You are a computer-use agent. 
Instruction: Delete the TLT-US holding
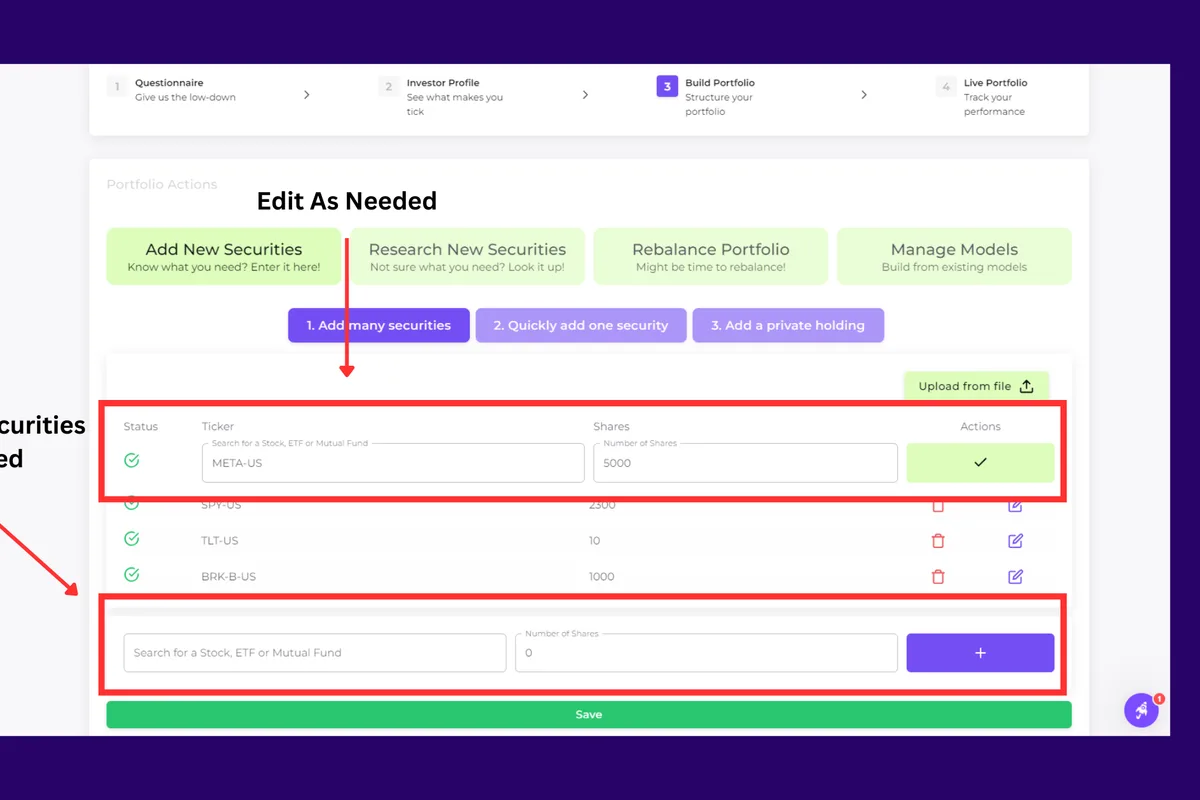coord(938,540)
